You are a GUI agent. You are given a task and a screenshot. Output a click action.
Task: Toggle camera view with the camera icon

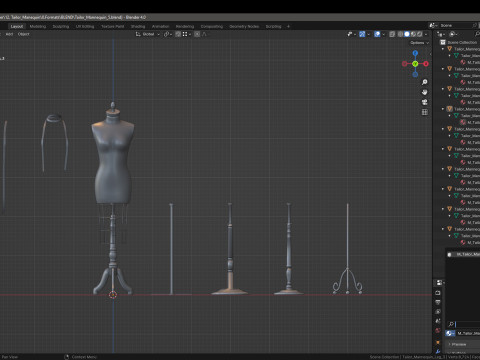click(x=425, y=102)
